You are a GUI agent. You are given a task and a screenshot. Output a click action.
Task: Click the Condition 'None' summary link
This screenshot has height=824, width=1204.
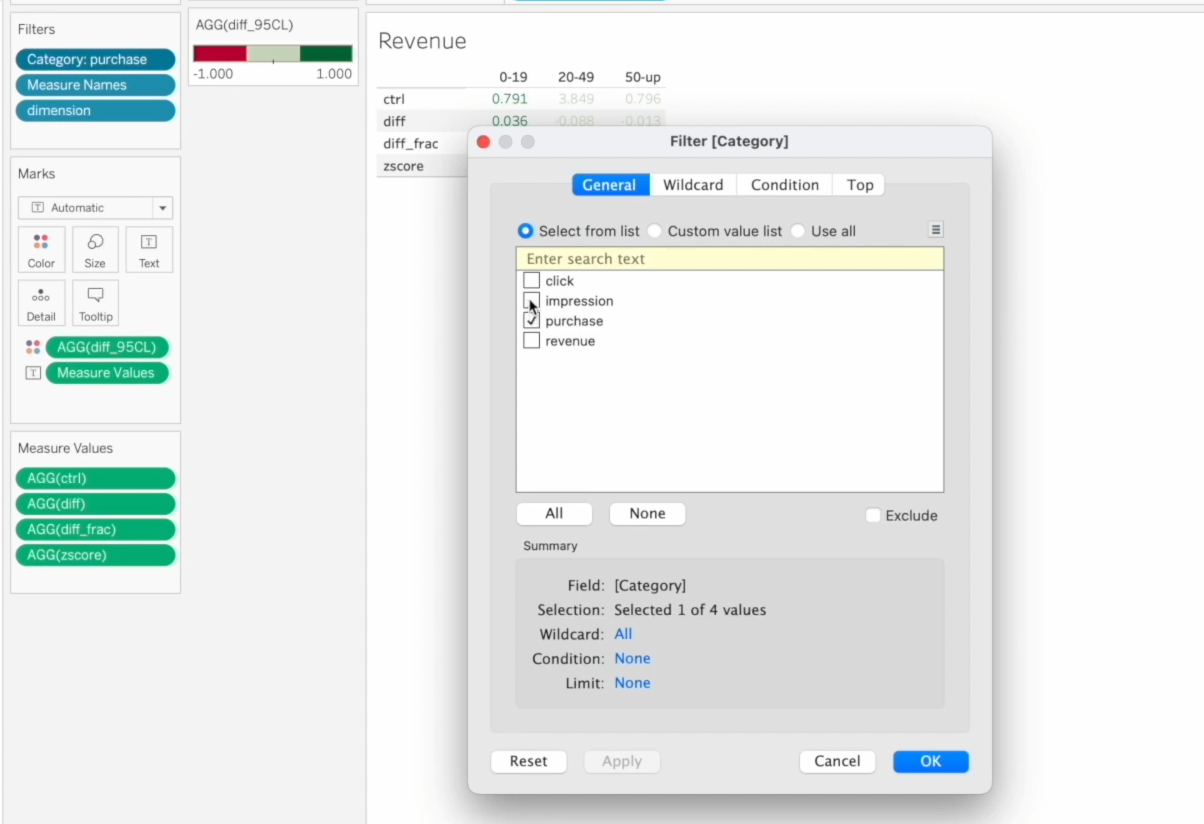(632, 659)
